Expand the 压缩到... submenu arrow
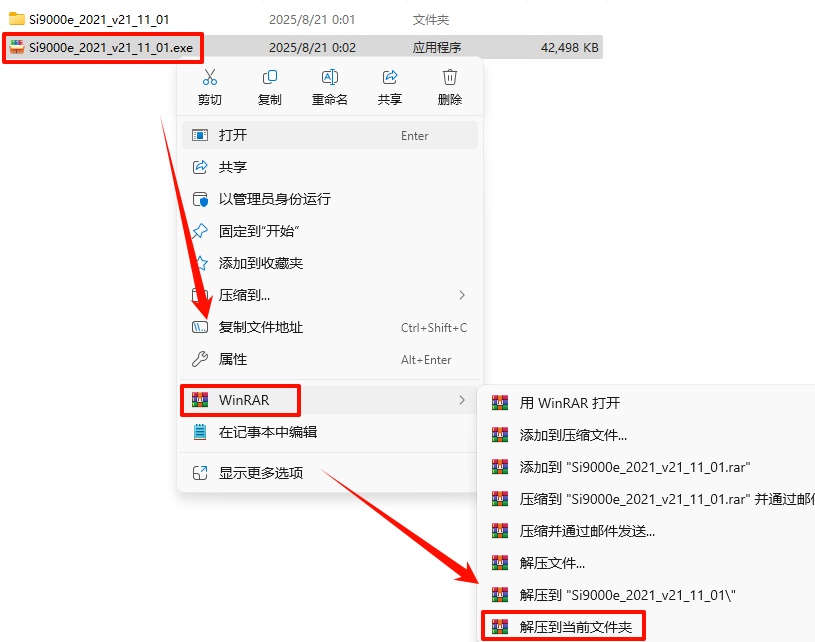815x642 pixels. [x=462, y=295]
